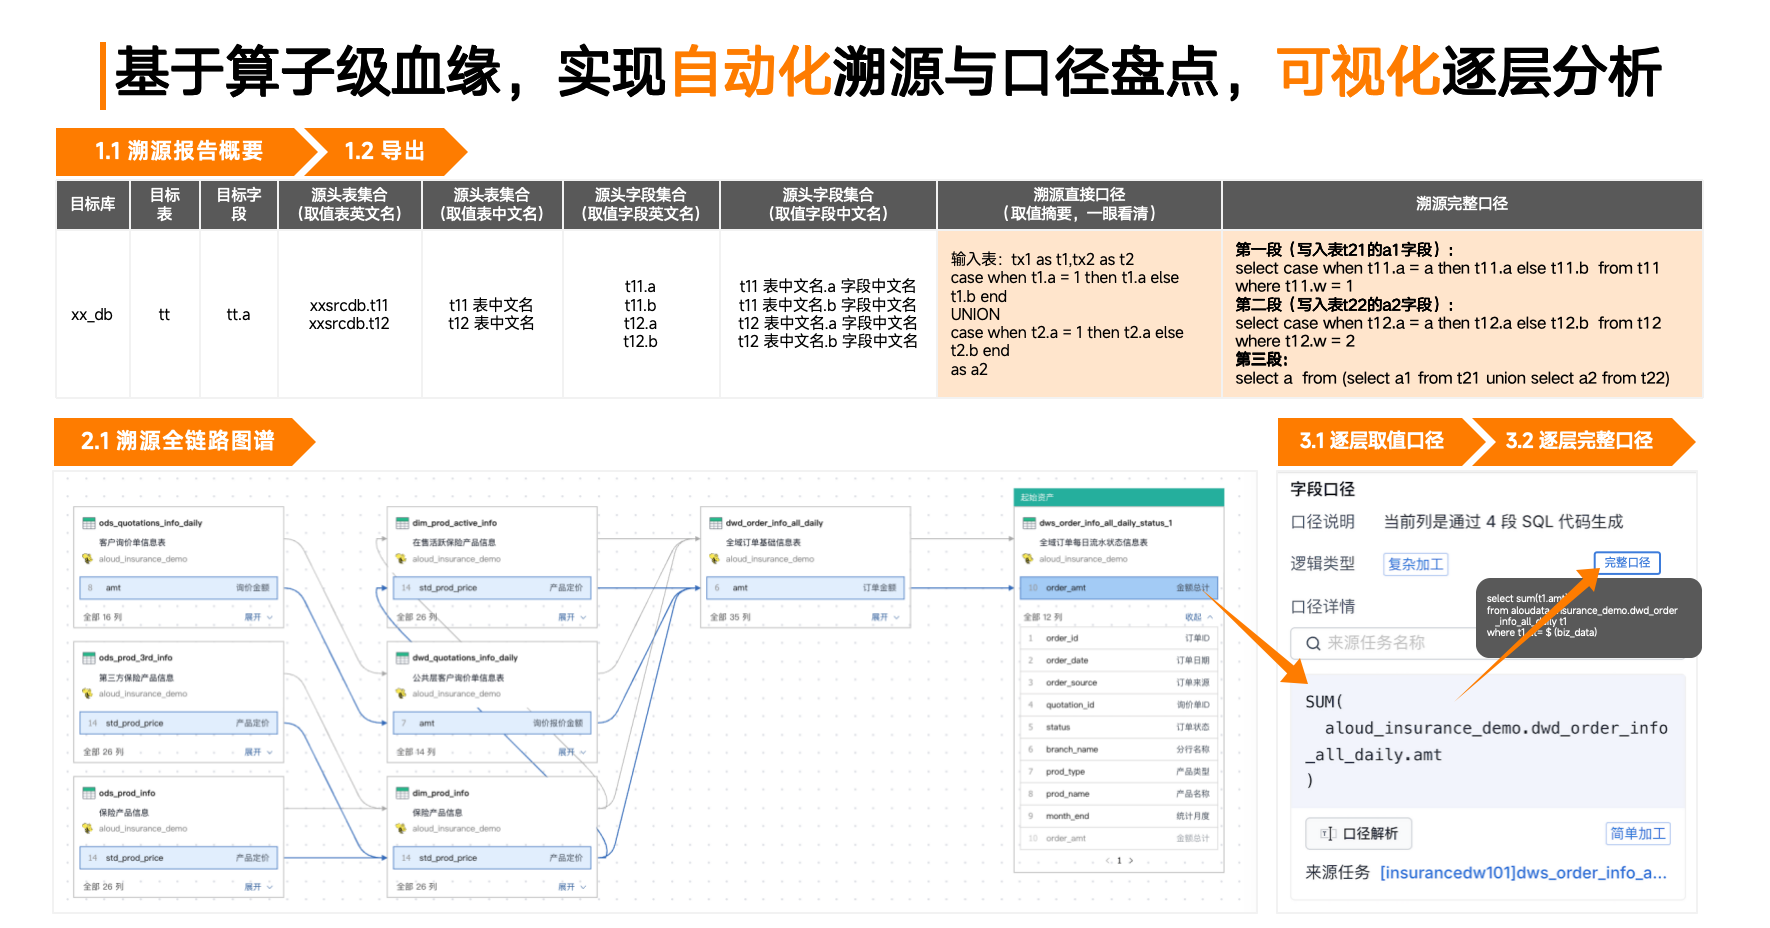The height and width of the screenshot is (928, 1770).
Task: Open the 1.2 导出 tab
Action: [384, 152]
